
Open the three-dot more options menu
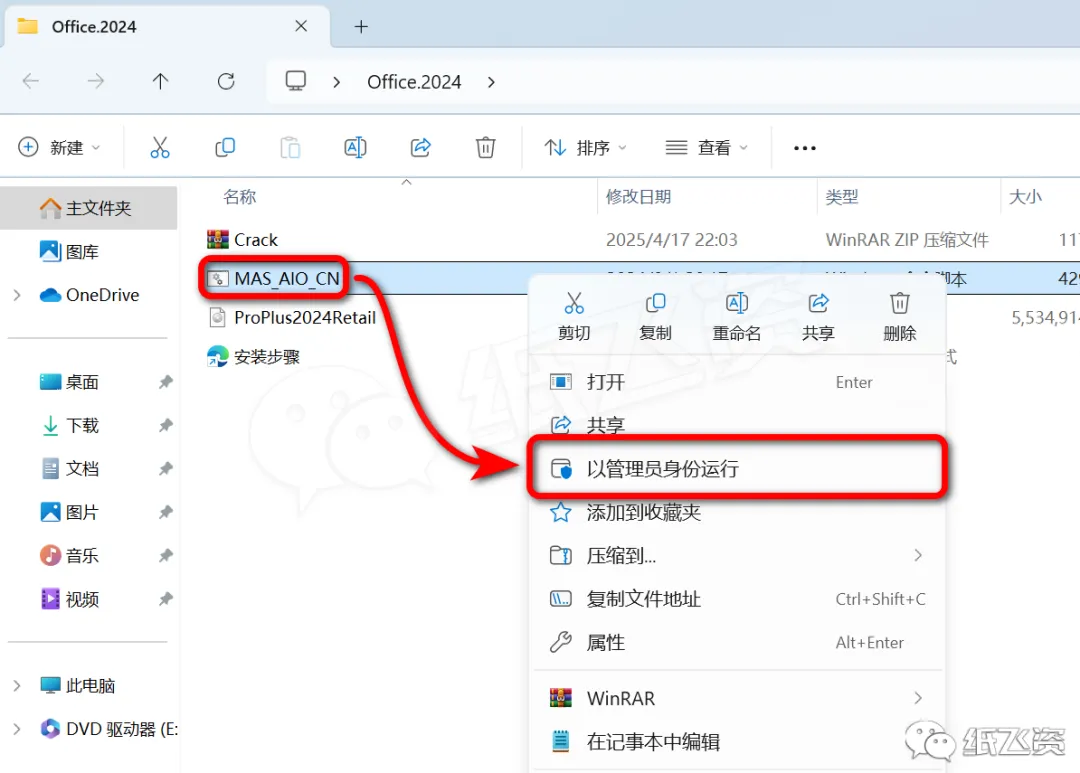(x=804, y=148)
